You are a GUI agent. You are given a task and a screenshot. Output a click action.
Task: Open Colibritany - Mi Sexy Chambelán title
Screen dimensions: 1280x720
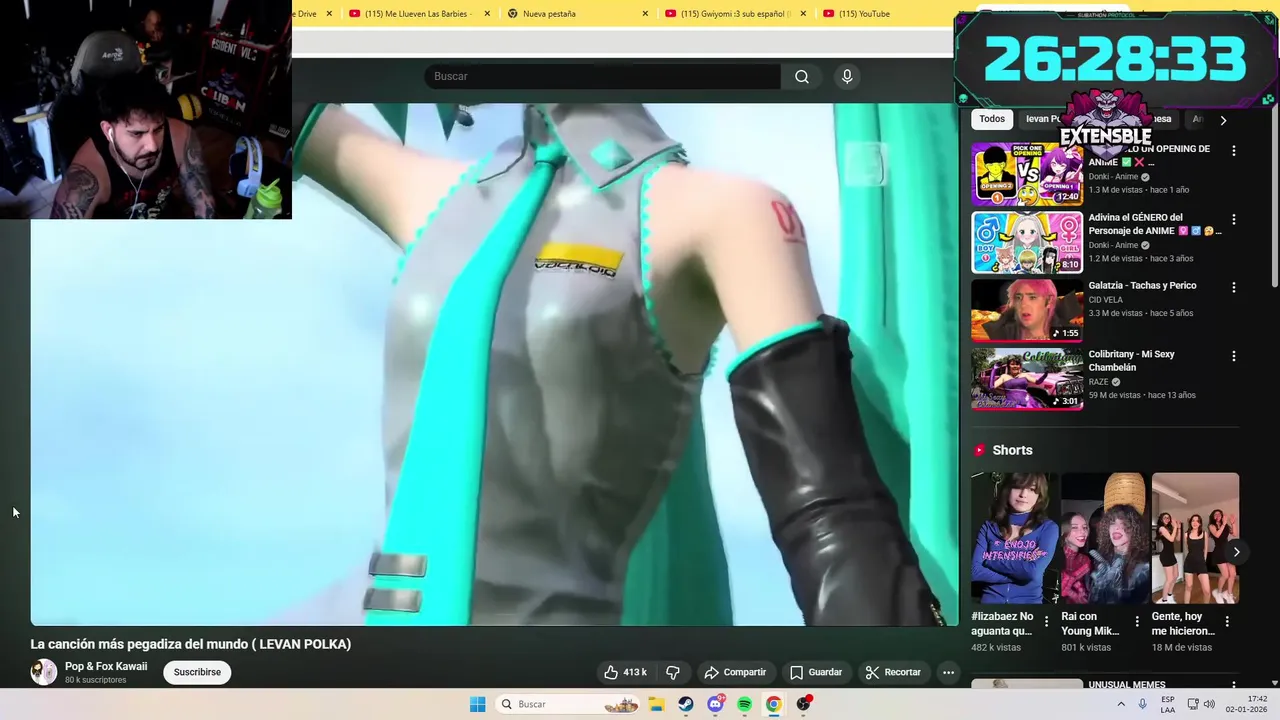[x=1132, y=360]
